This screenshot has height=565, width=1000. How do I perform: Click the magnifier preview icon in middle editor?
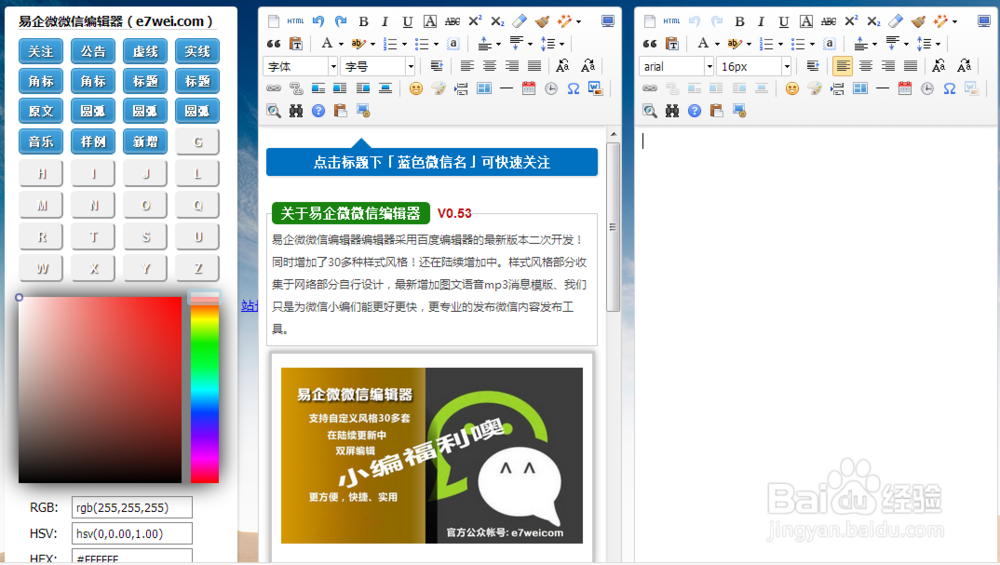pos(274,111)
